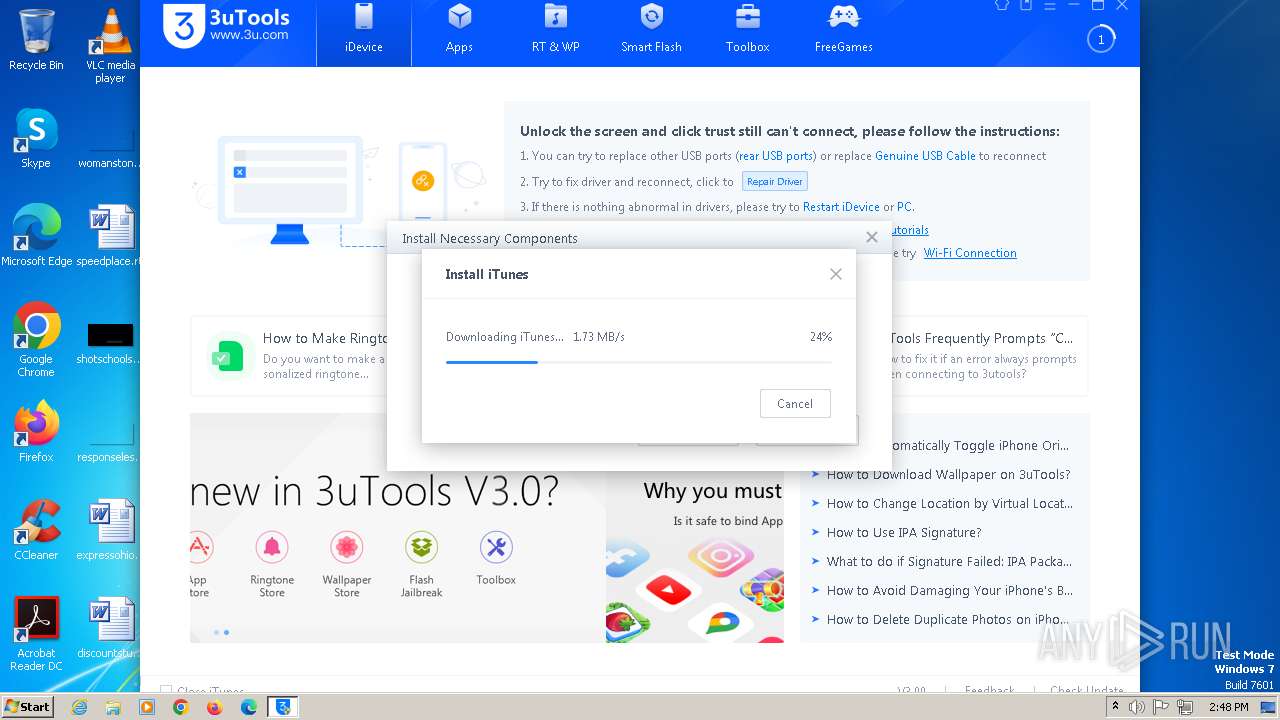
Task: Click the volume icon in system tray
Action: [1137, 707]
